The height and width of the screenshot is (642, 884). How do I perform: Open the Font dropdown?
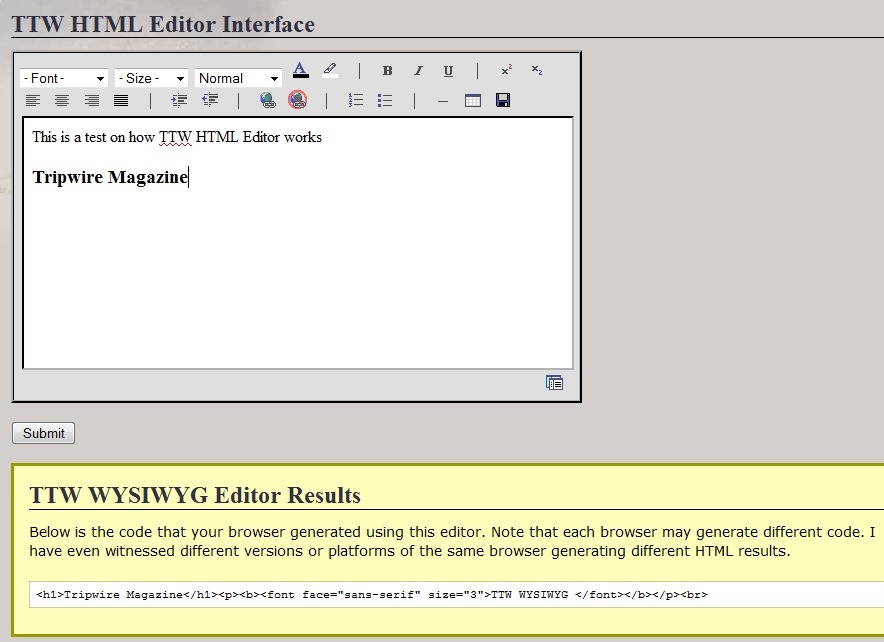click(x=64, y=78)
